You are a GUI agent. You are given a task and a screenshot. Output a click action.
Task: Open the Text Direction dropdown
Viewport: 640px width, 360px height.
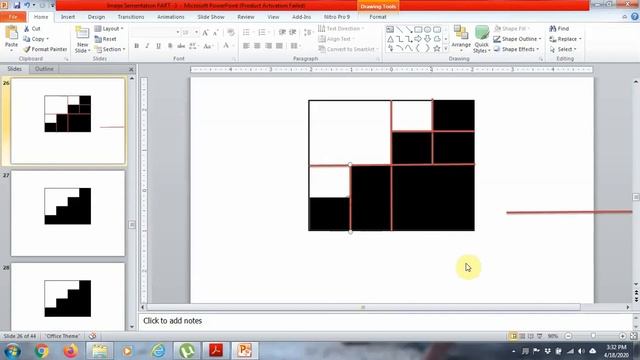[341, 29]
